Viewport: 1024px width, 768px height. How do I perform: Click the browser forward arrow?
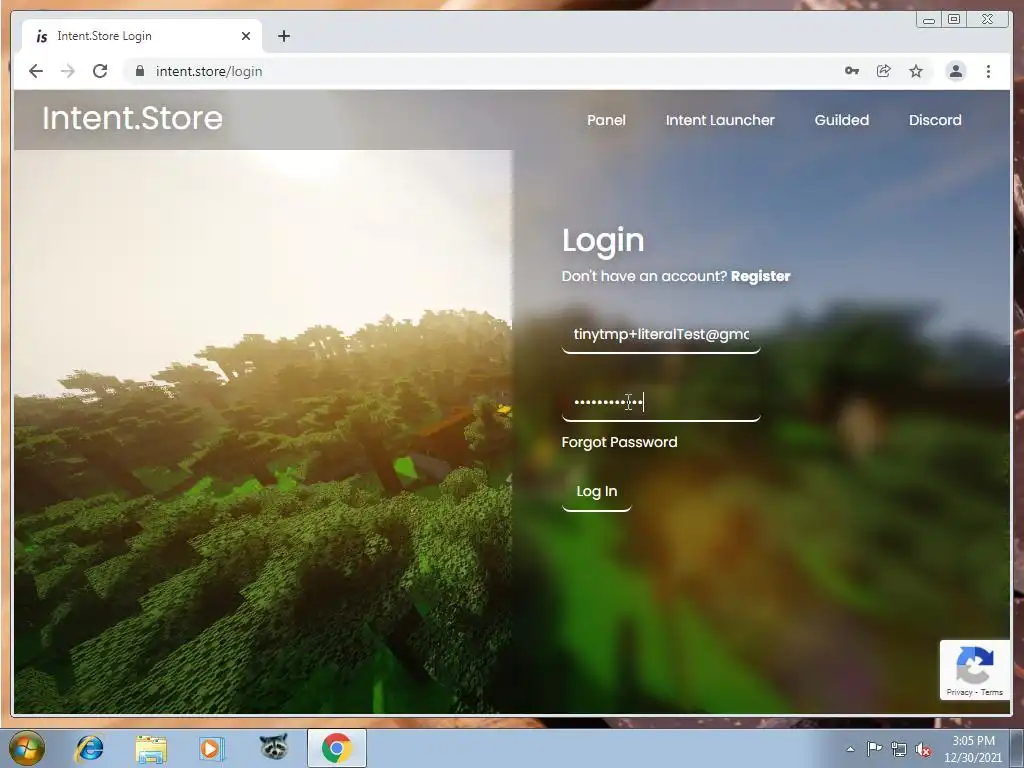[x=68, y=71]
